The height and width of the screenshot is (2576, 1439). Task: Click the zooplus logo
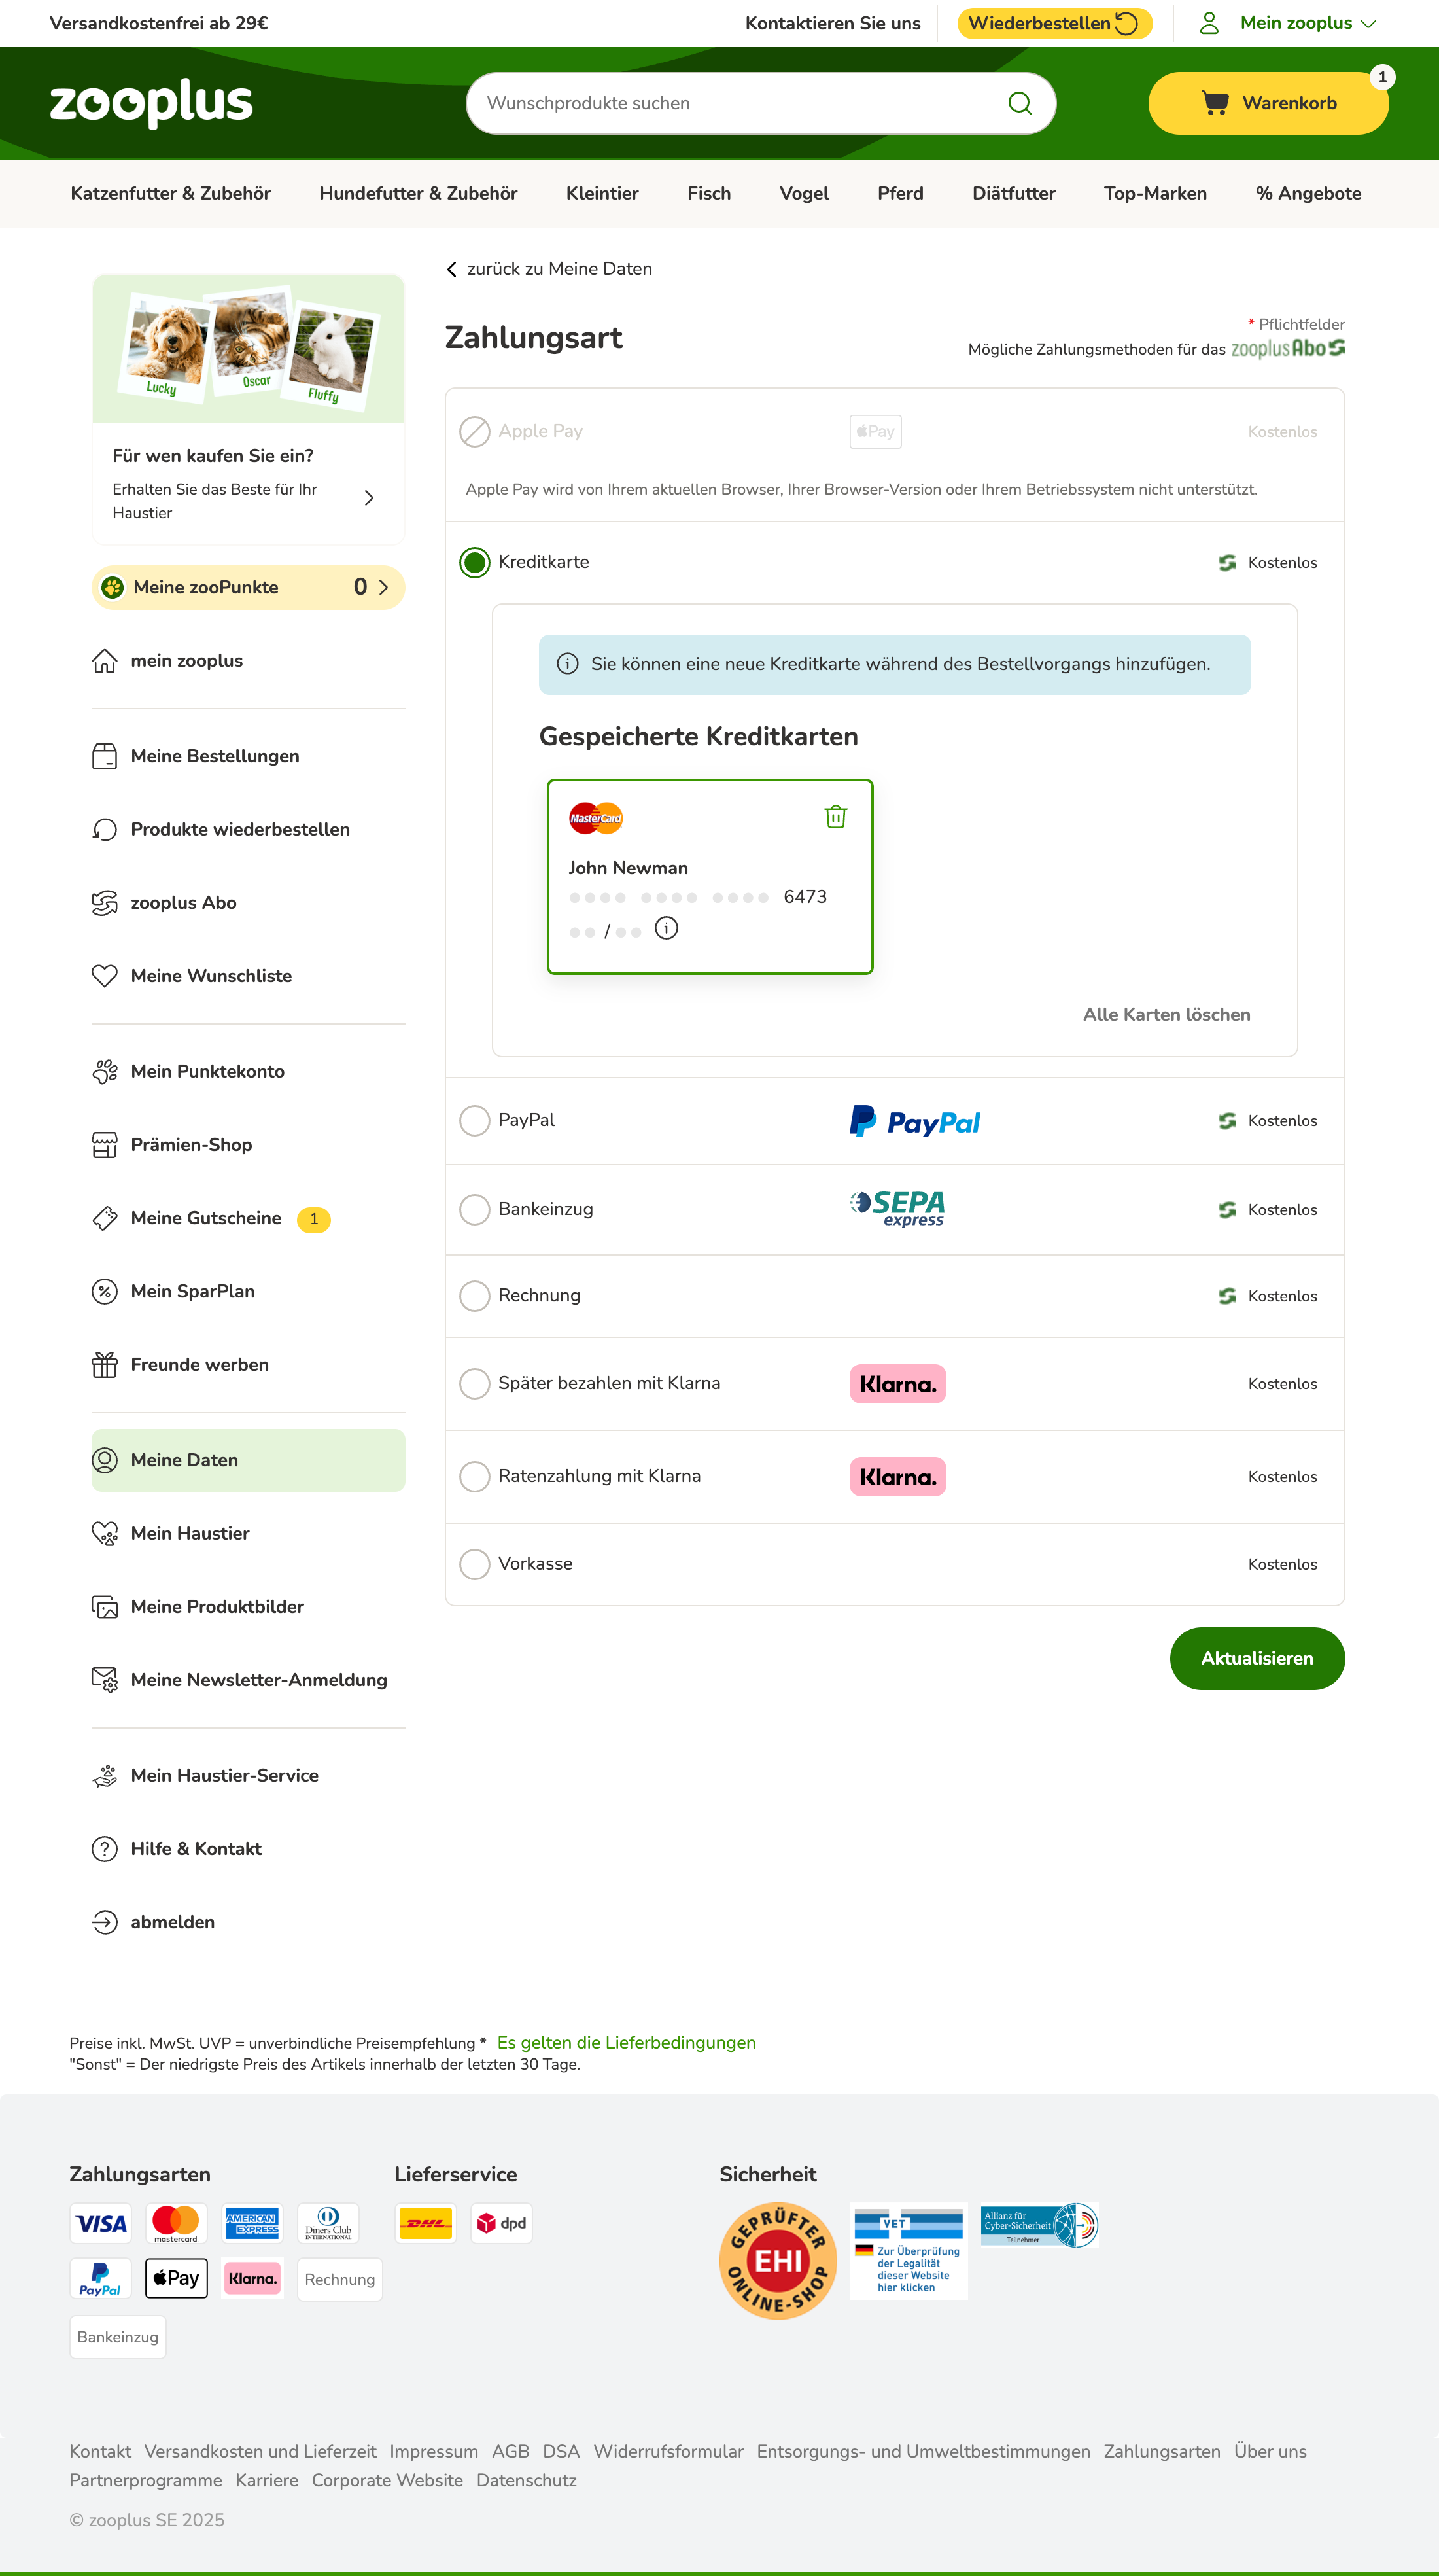point(151,102)
